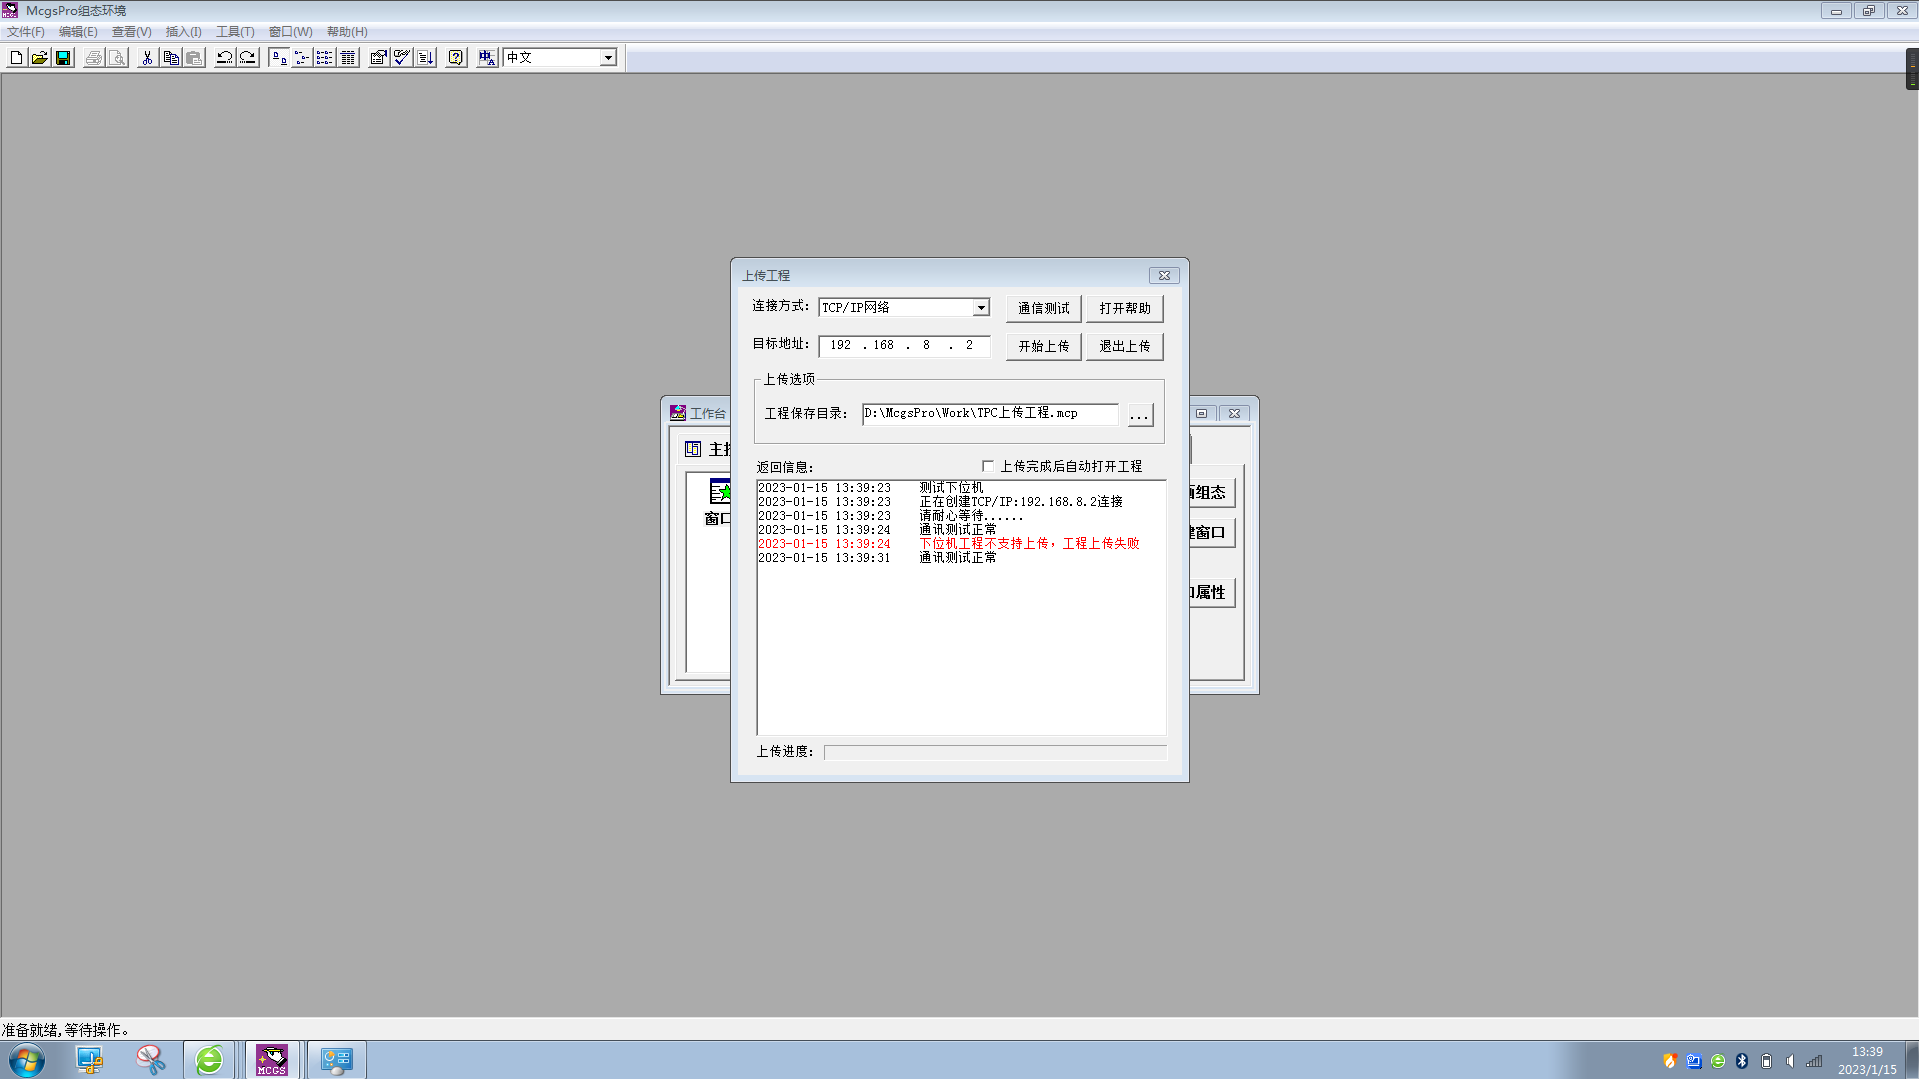The image size is (1919, 1079).
Task: Enable auto-open project after upload checkbox
Action: (x=988, y=466)
